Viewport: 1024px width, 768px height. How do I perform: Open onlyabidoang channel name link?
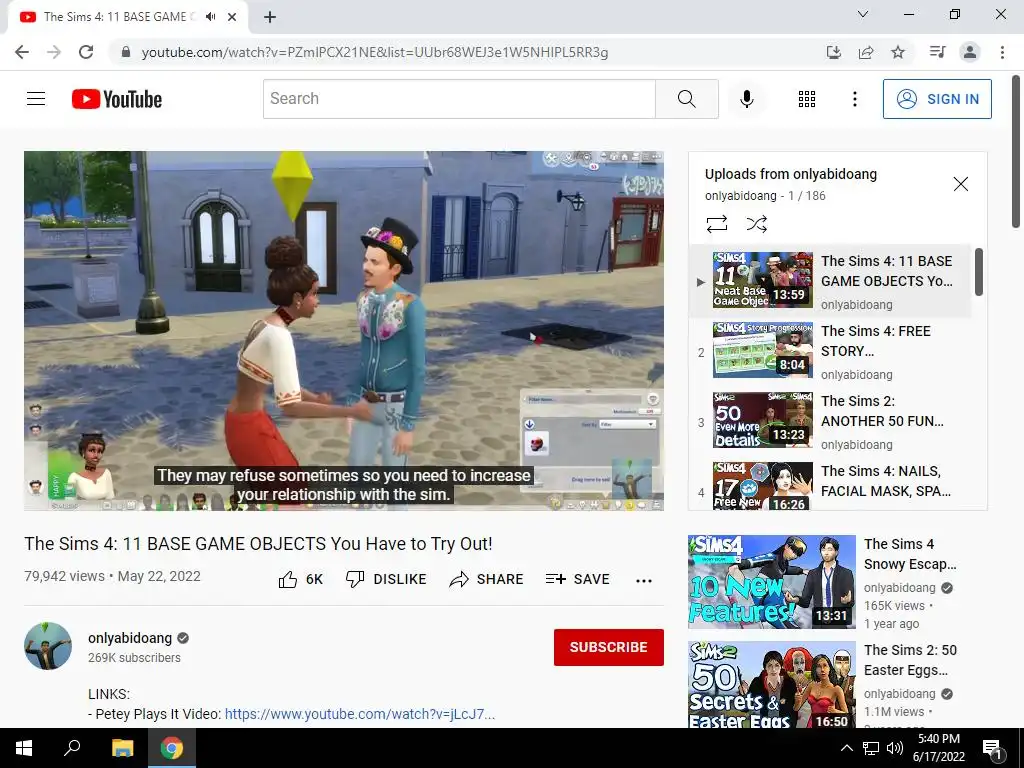(x=130, y=638)
